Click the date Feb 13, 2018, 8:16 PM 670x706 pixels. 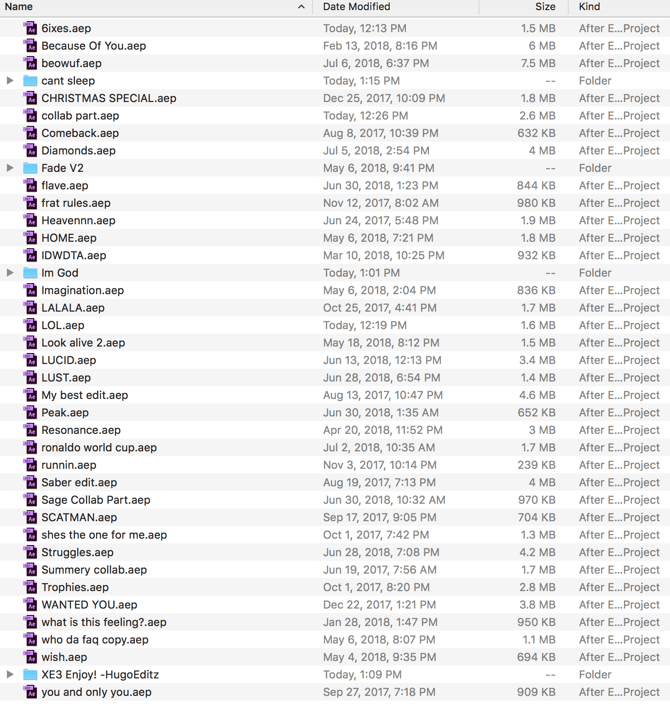pyautogui.click(x=380, y=46)
